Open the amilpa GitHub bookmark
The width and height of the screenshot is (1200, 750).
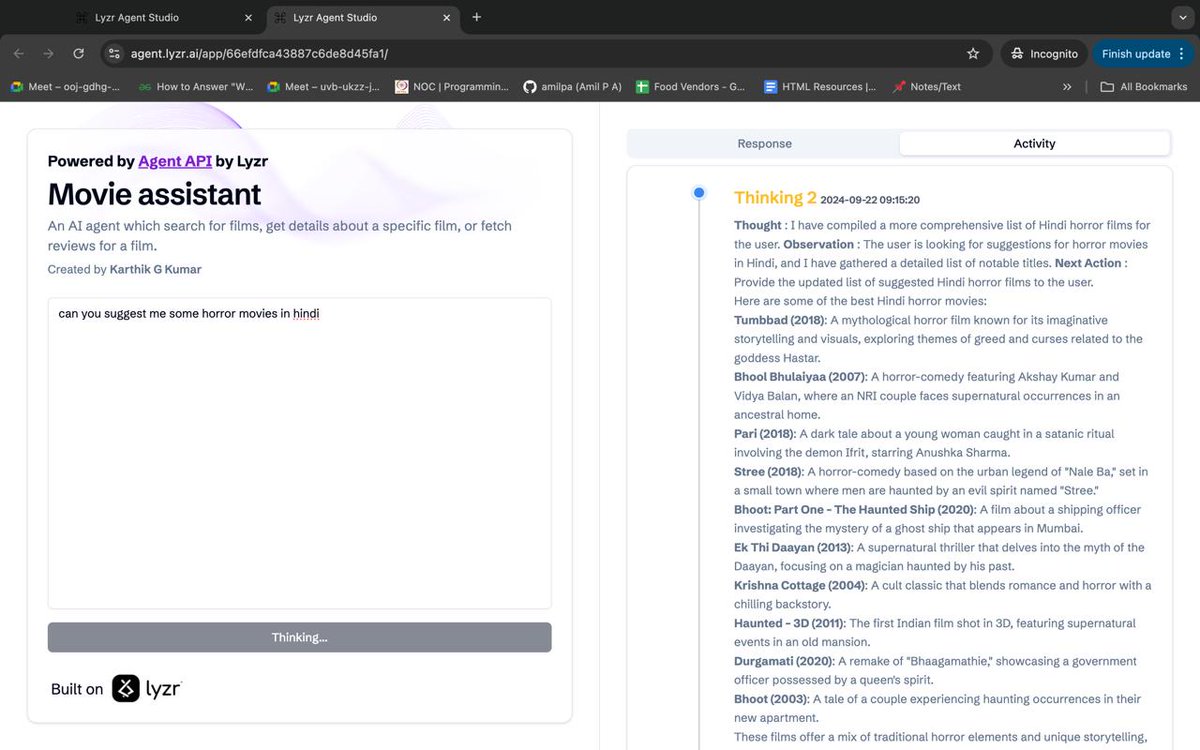click(x=572, y=87)
